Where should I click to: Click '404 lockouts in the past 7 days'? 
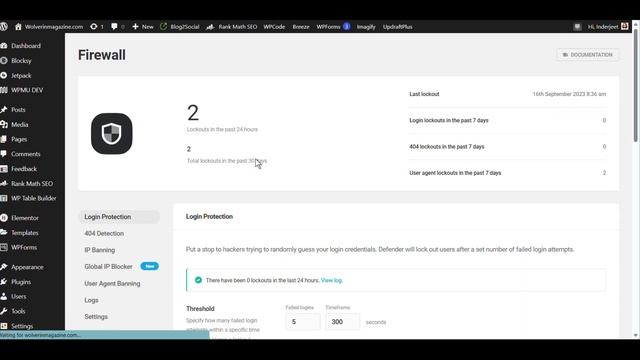click(447, 147)
